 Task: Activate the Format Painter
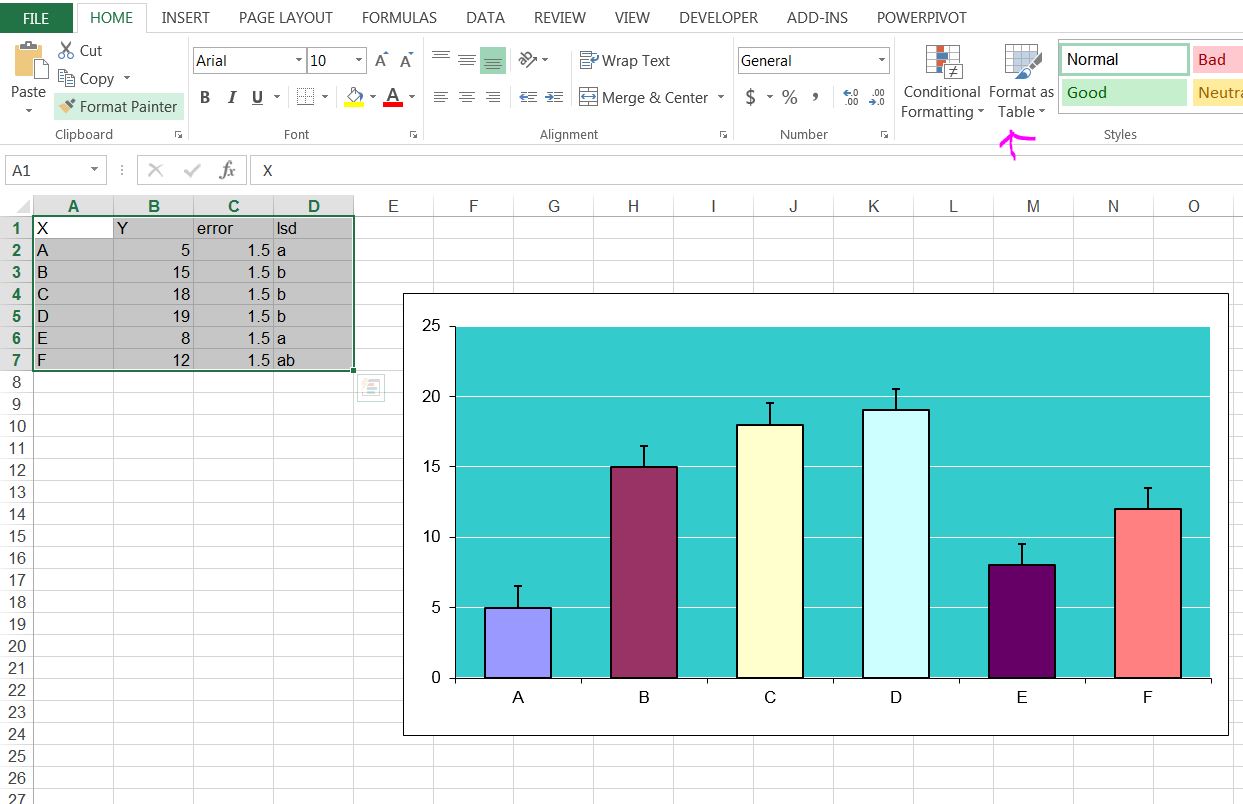[118, 106]
